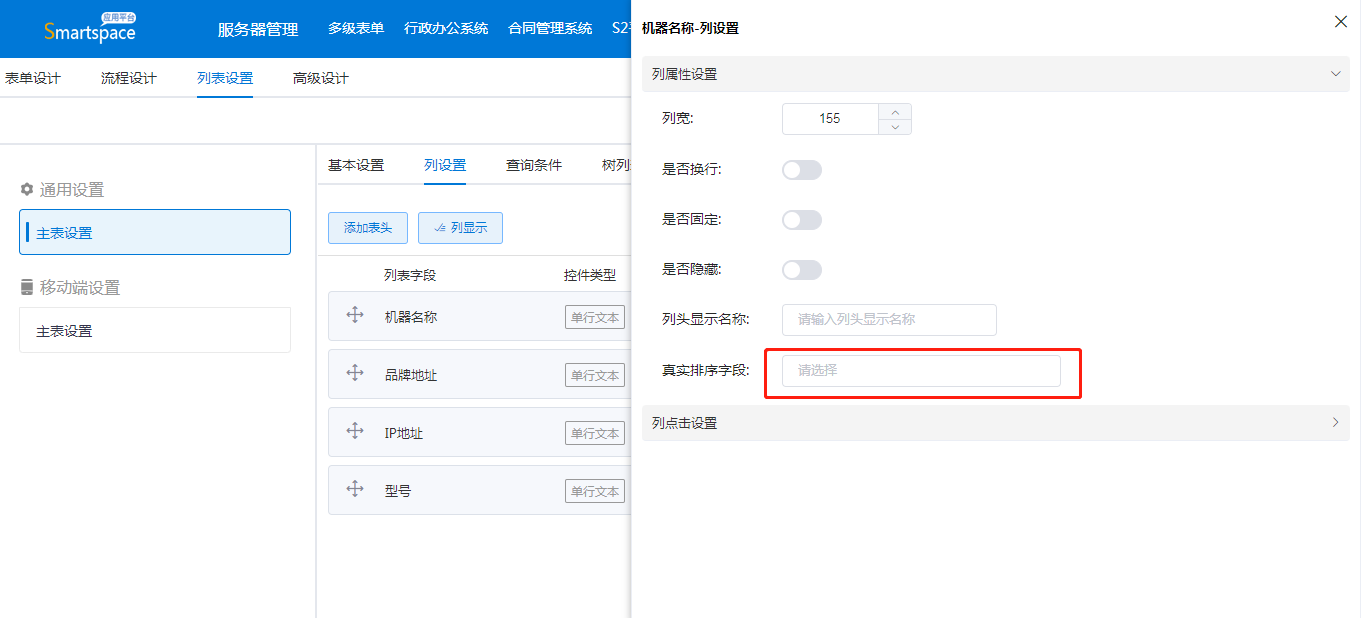Screen dimensions: 1361x618
Task: Click the 控件类型 column header
Action: pos(590,275)
